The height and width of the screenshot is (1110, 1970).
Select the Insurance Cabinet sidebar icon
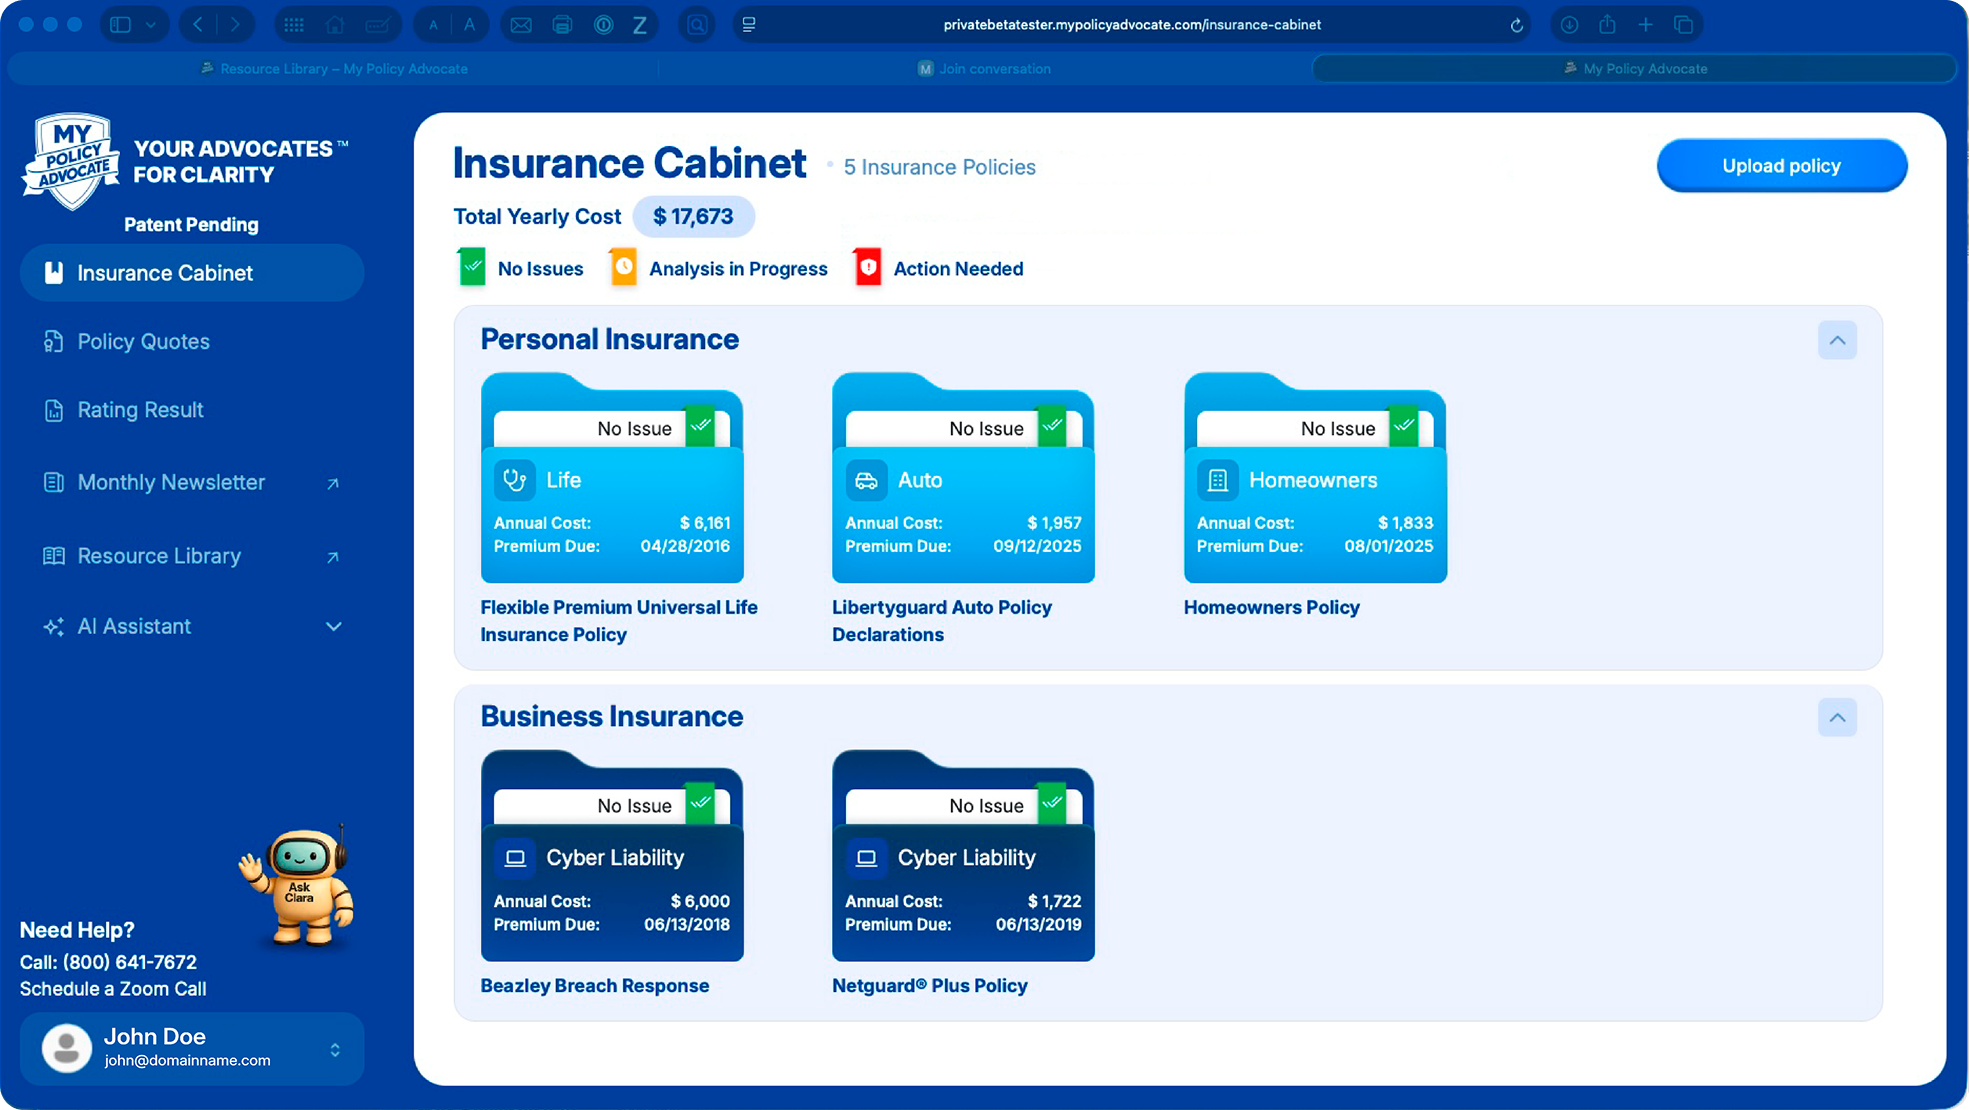(x=54, y=272)
